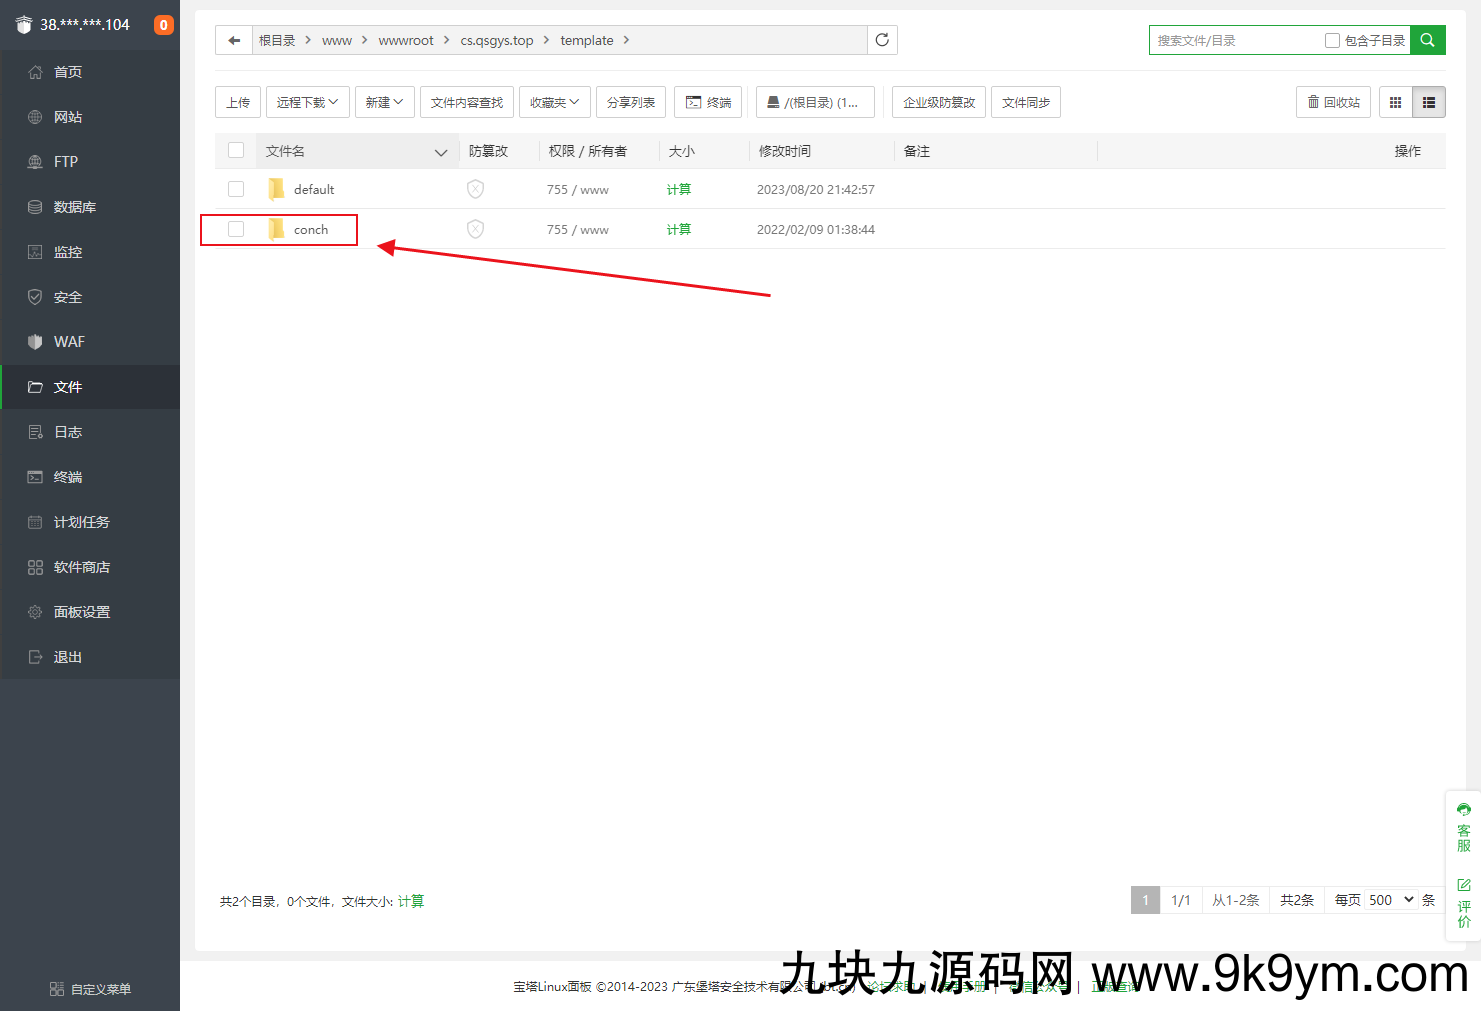This screenshot has height=1011, width=1481.
Task: Check the select-all files checkbox
Action: [236, 150]
